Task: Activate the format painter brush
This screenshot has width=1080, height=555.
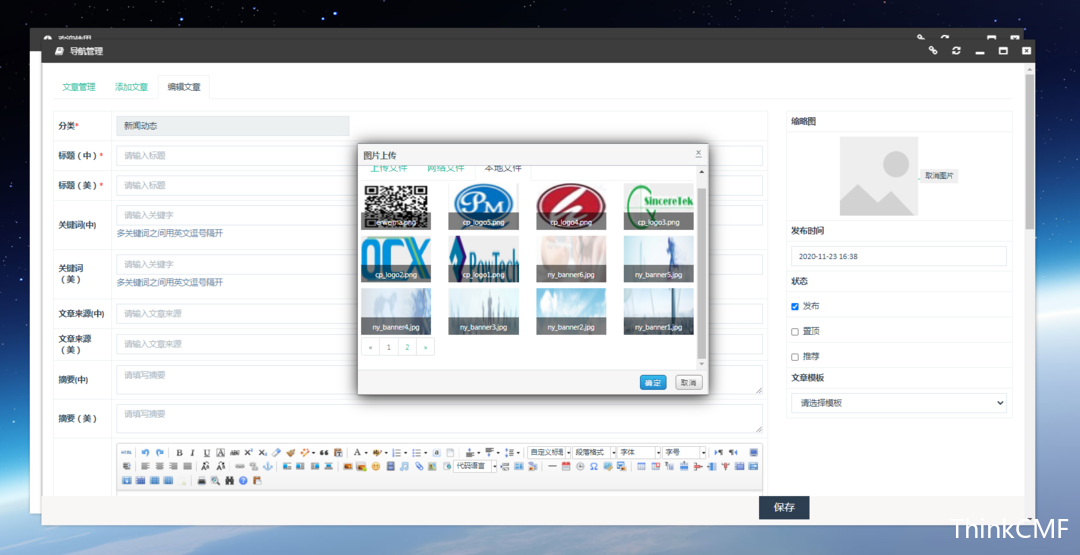Action: click(291, 452)
